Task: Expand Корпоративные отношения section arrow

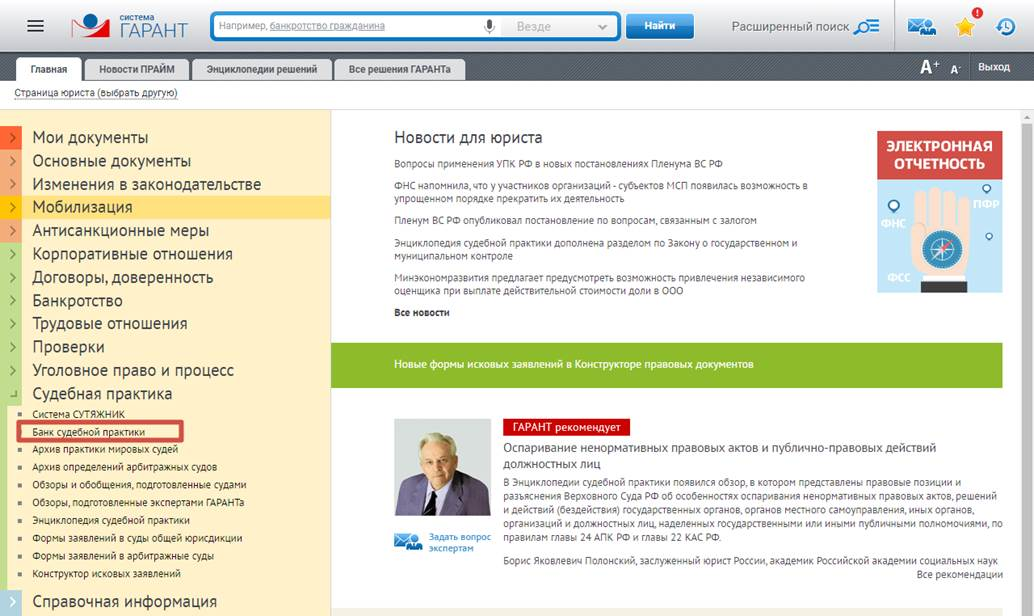Action: pos(11,254)
